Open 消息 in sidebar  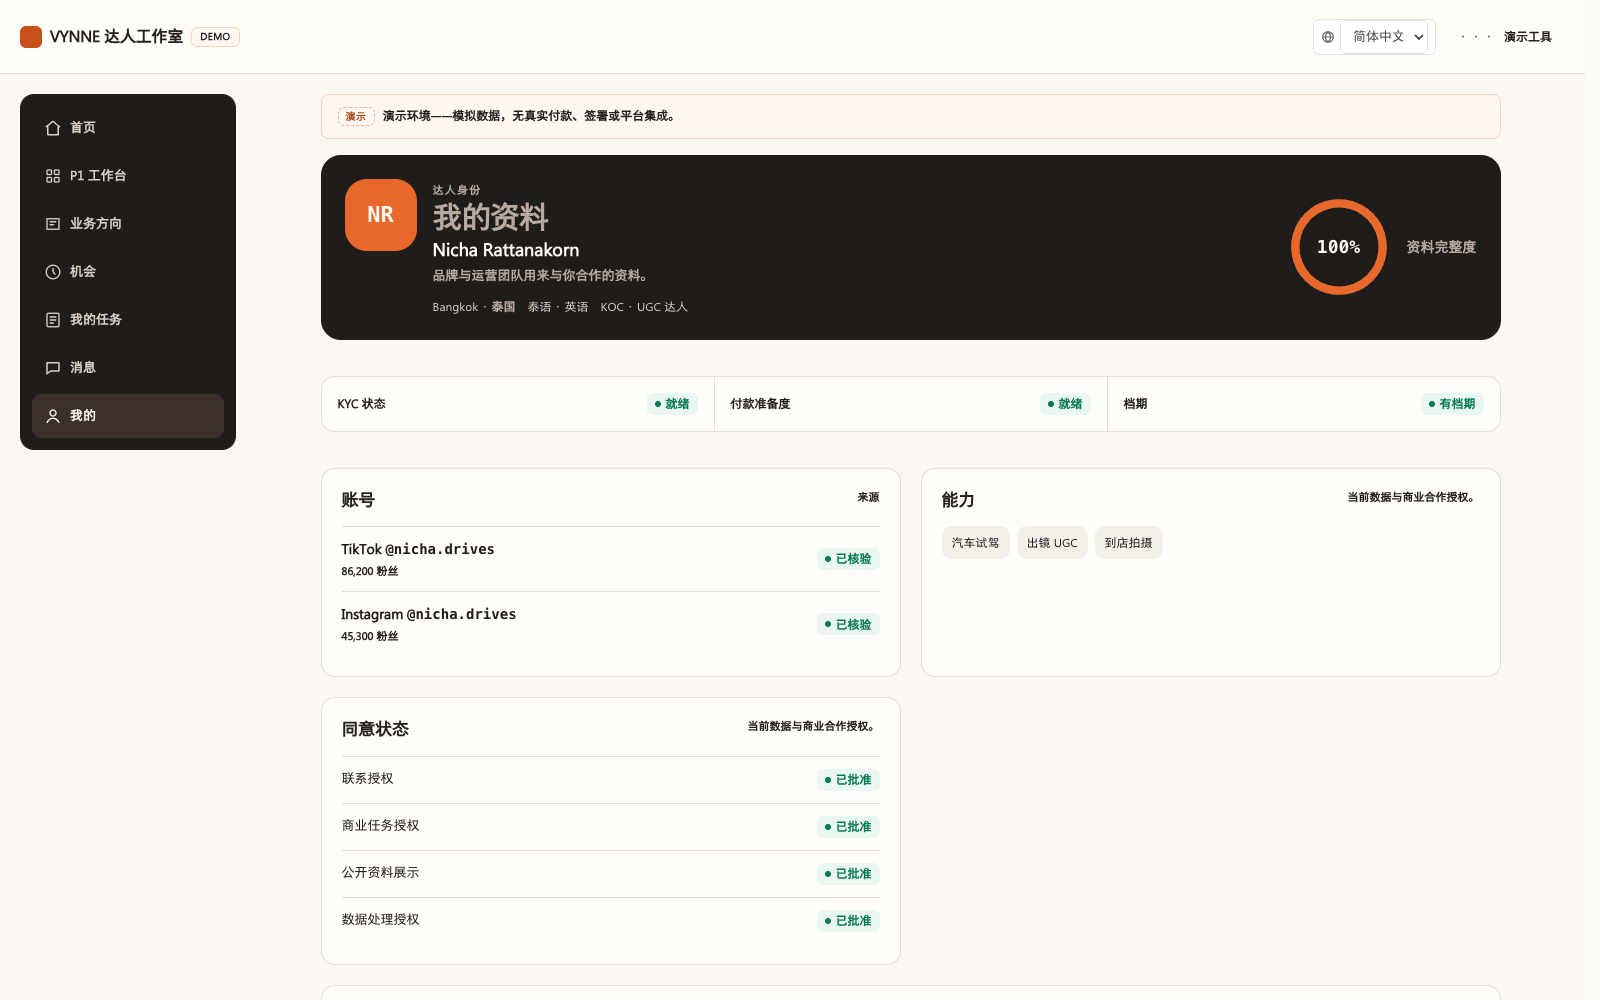[128, 368]
